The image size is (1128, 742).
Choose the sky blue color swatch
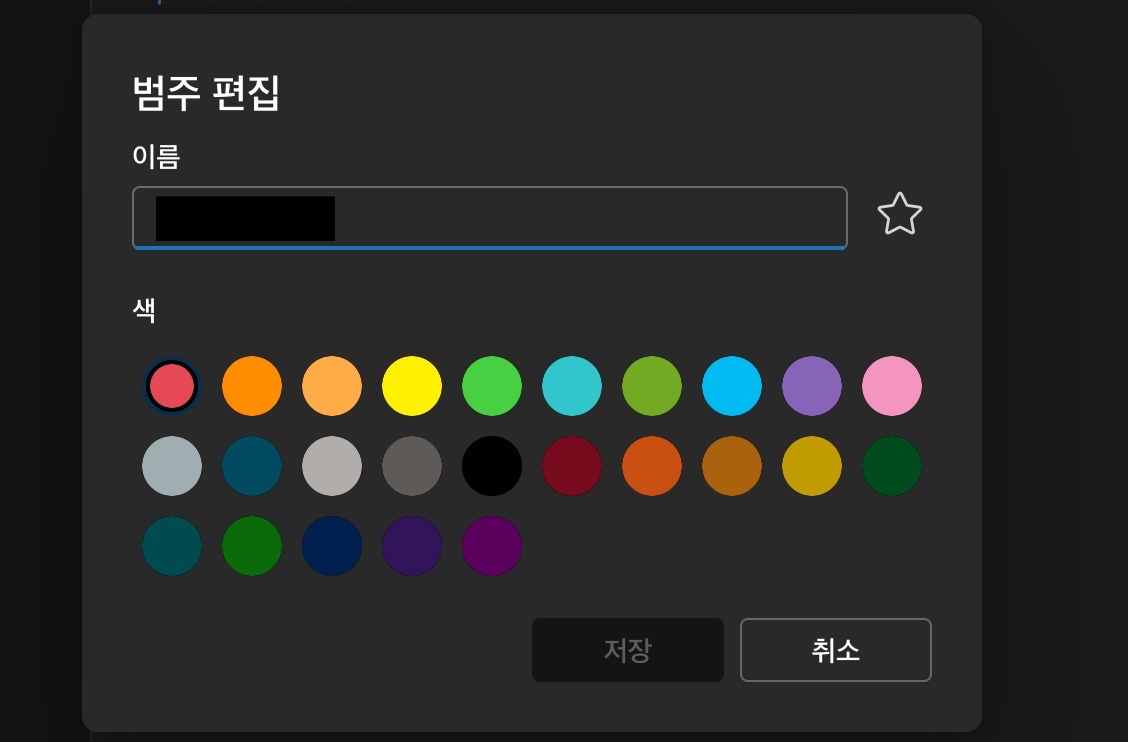click(x=731, y=385)
